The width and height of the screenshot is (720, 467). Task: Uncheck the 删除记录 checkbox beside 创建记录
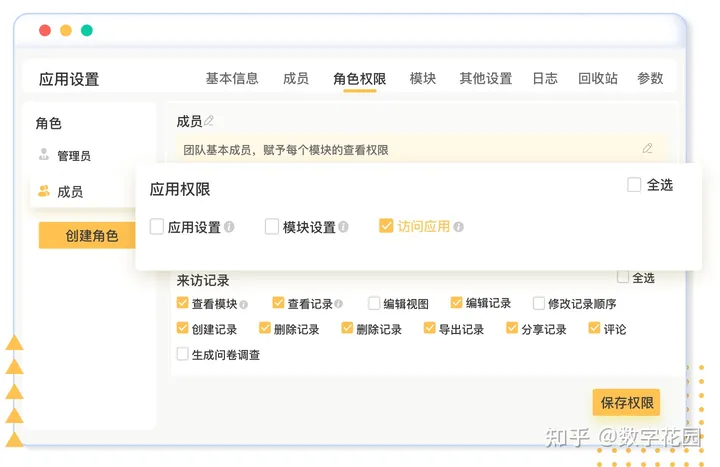click(x=264, y=328)
